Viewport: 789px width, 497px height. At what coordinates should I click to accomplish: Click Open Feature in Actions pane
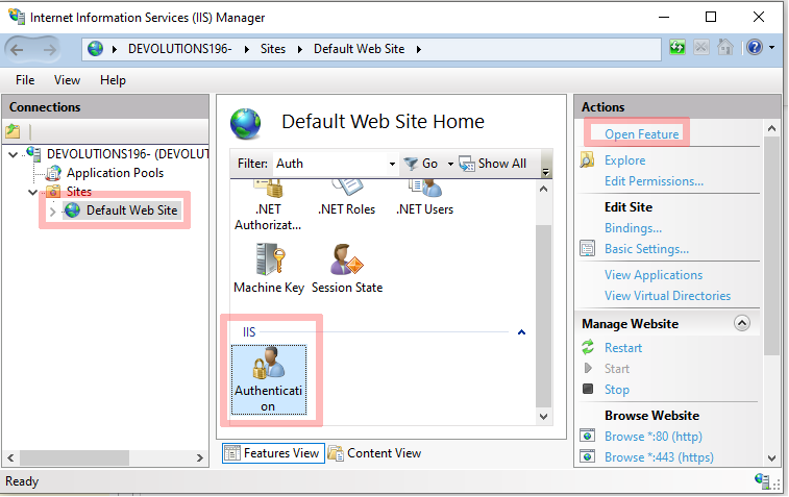(642, 134)
